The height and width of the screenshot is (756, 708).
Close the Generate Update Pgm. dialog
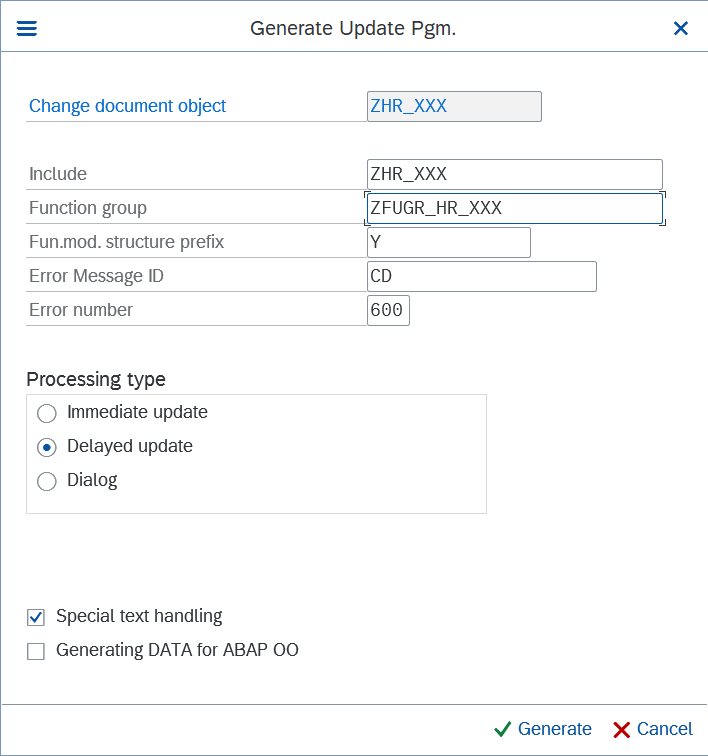point(681,28)
